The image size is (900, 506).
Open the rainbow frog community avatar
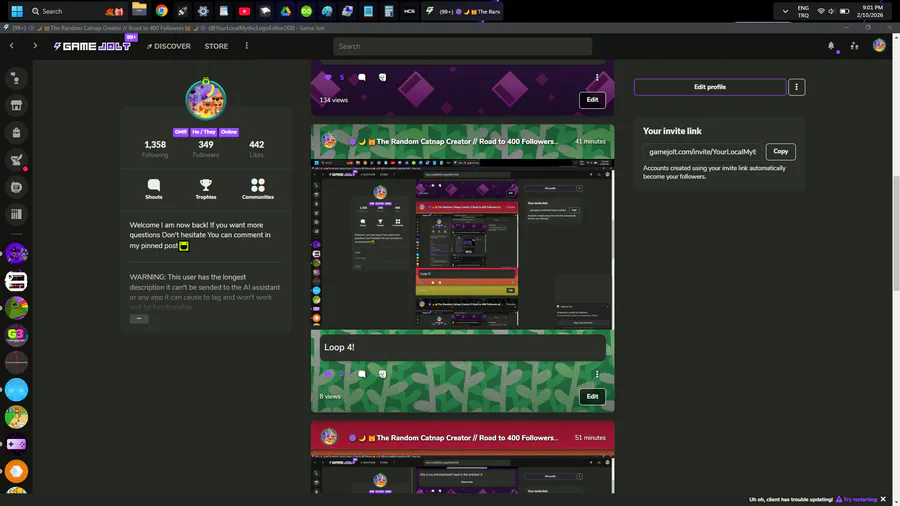click(x=16, y=308)
